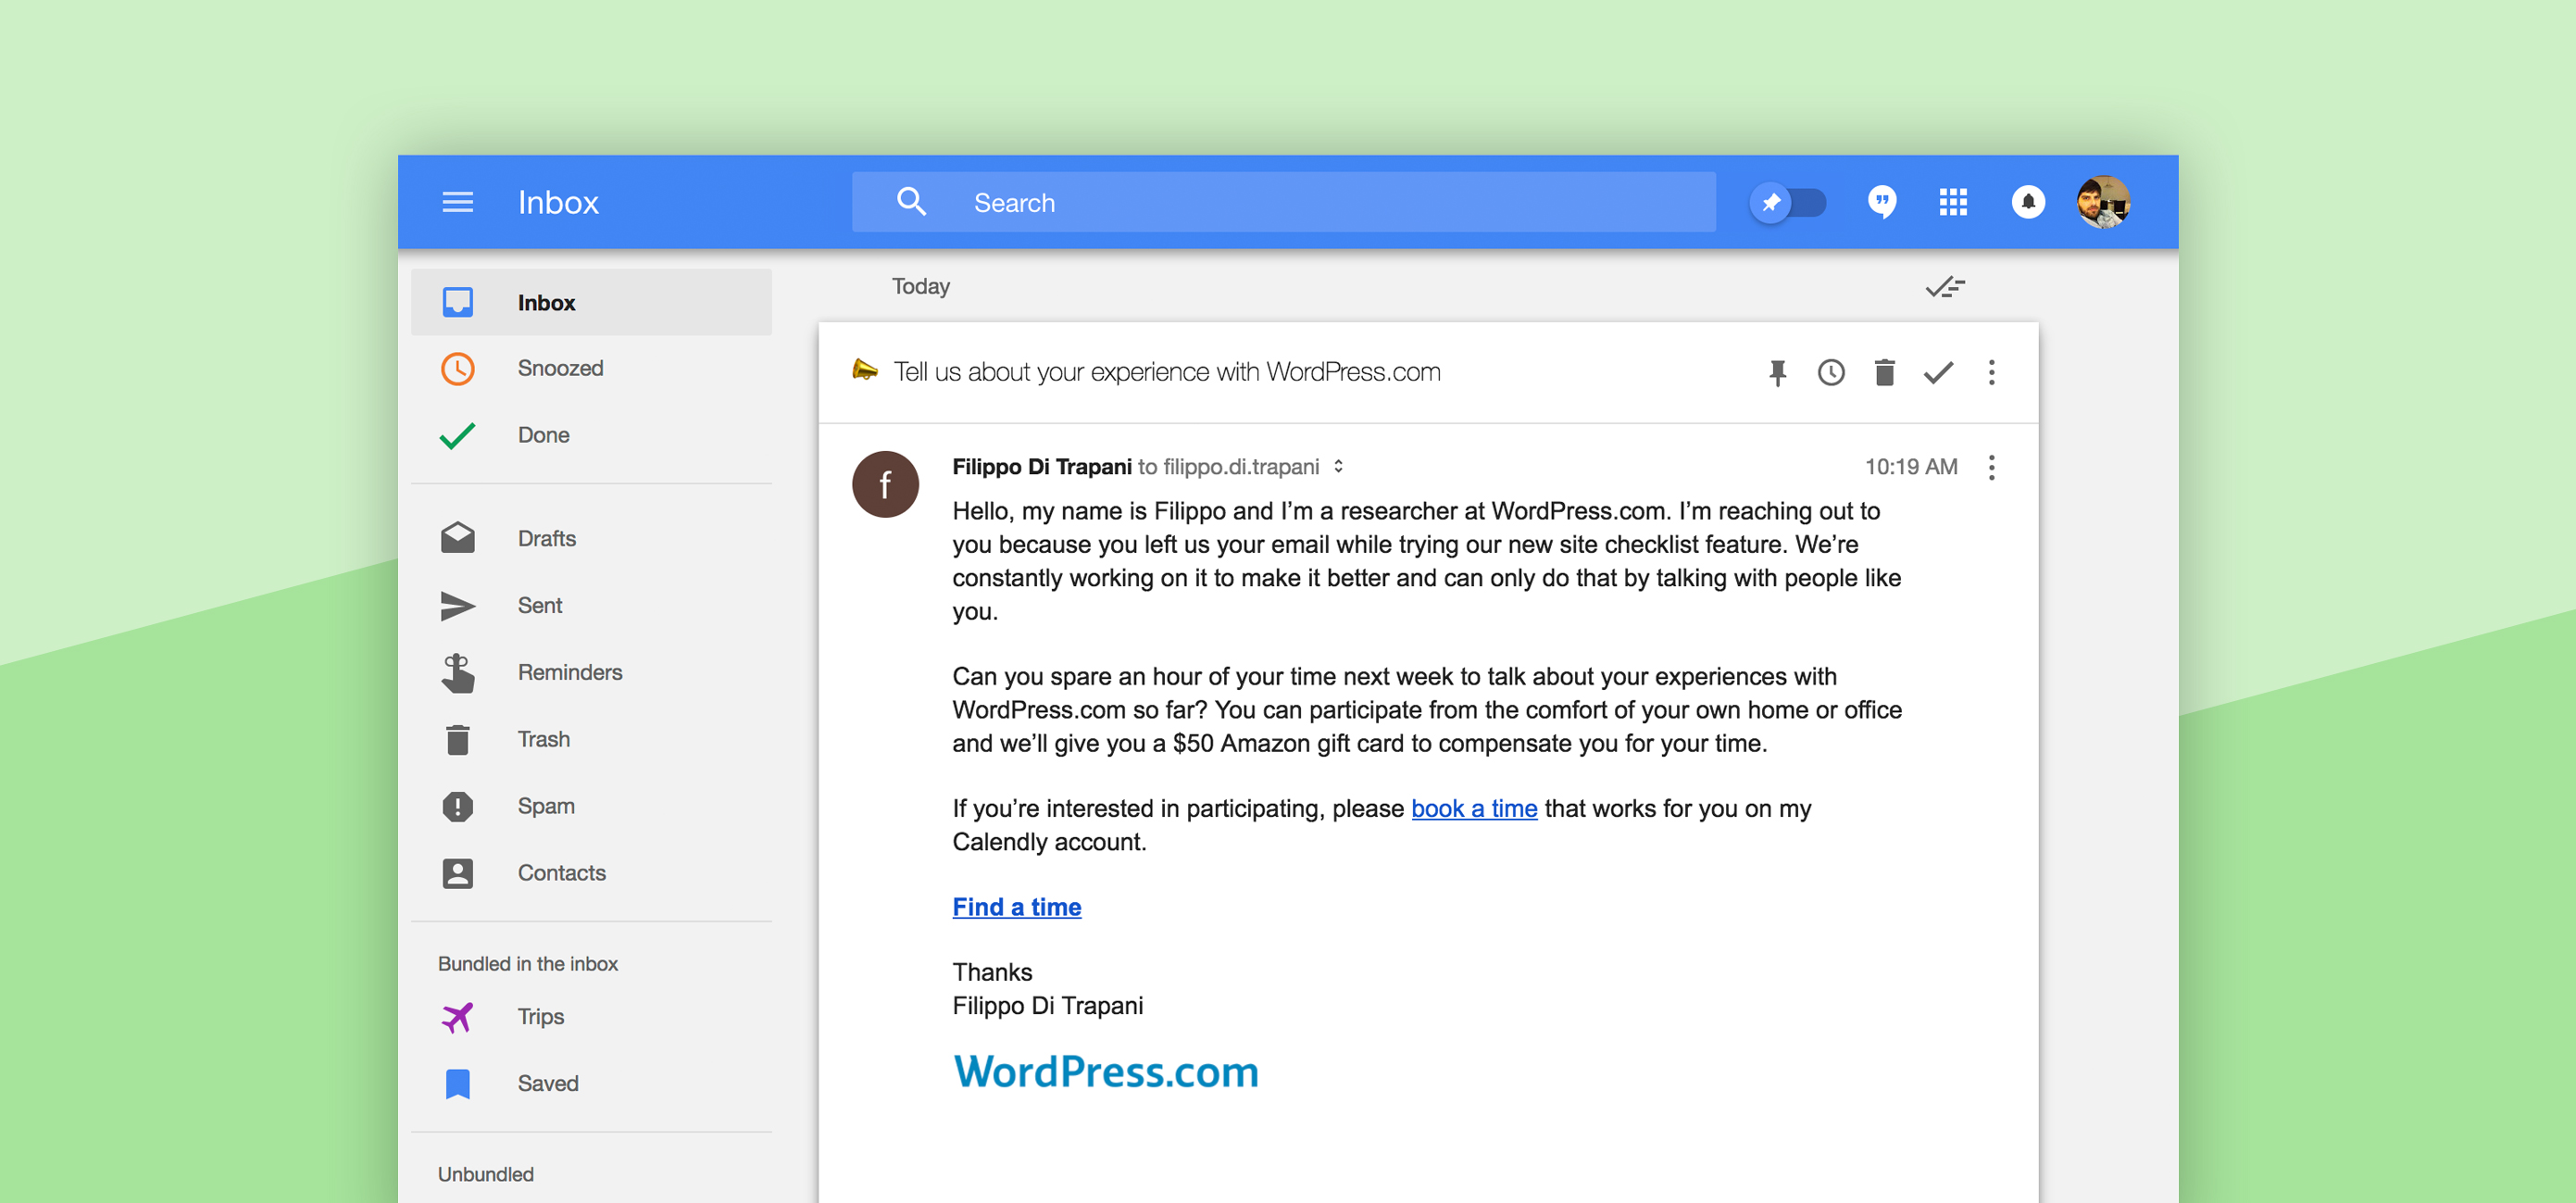Open the message's three-dot options menu
This screenshot has width=2576, height=1203.
pyautogui.click(x=1991, y=468)
